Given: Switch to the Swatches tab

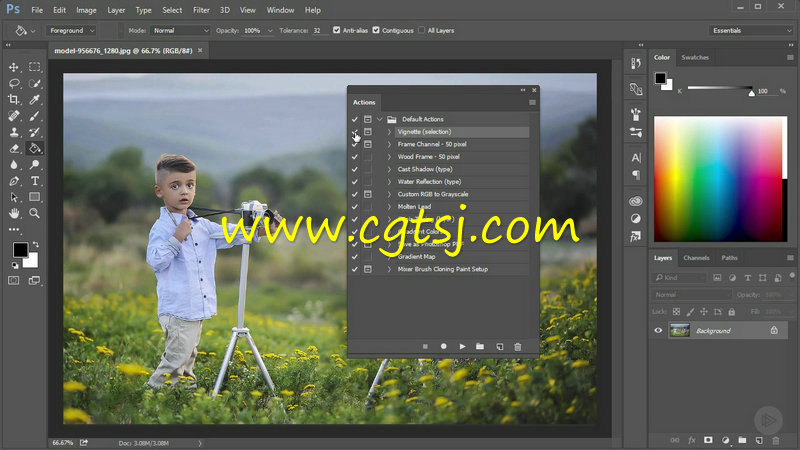Looking at the screenshot, I should pyautogui.click(x=695, y=57).
